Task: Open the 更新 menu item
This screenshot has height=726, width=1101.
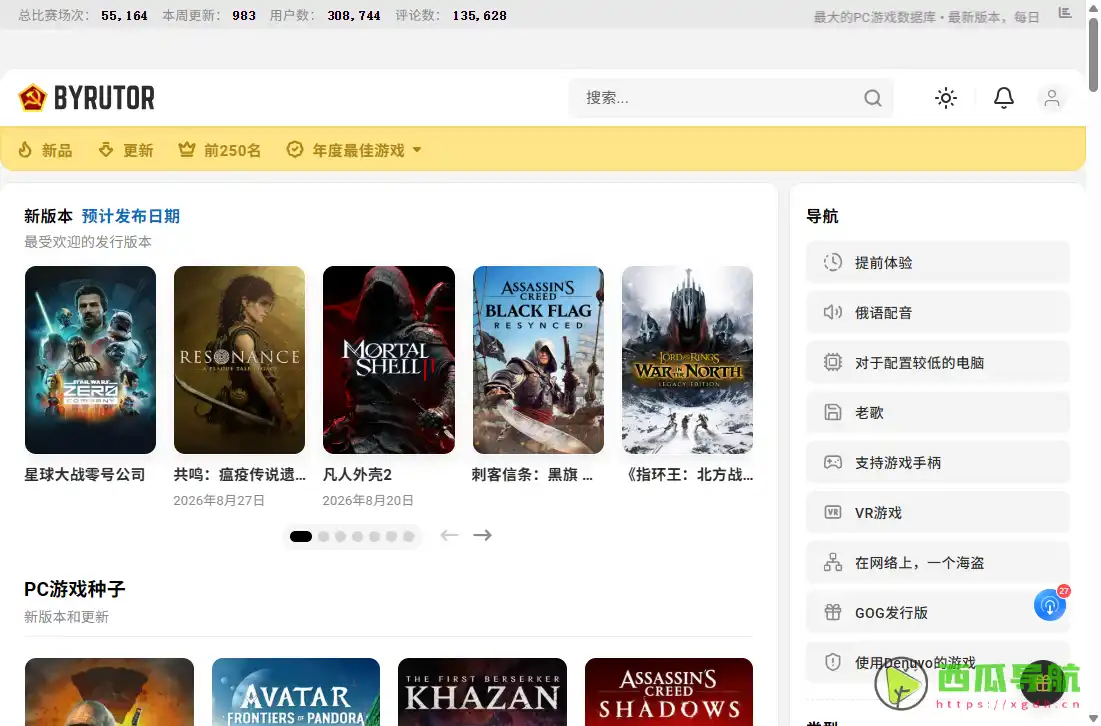Action: [126, 150]
